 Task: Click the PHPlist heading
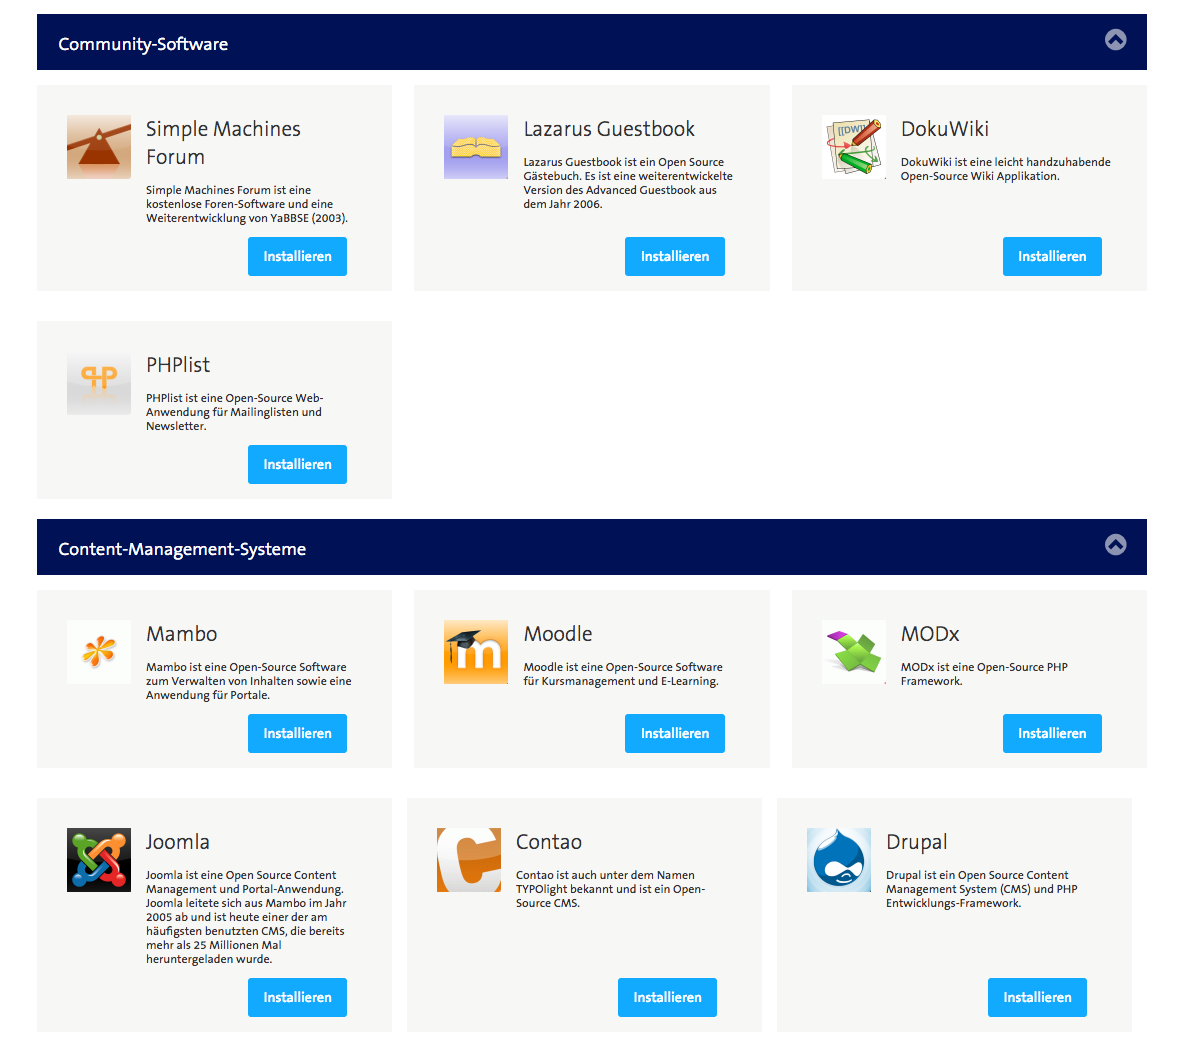coord(178,365)
